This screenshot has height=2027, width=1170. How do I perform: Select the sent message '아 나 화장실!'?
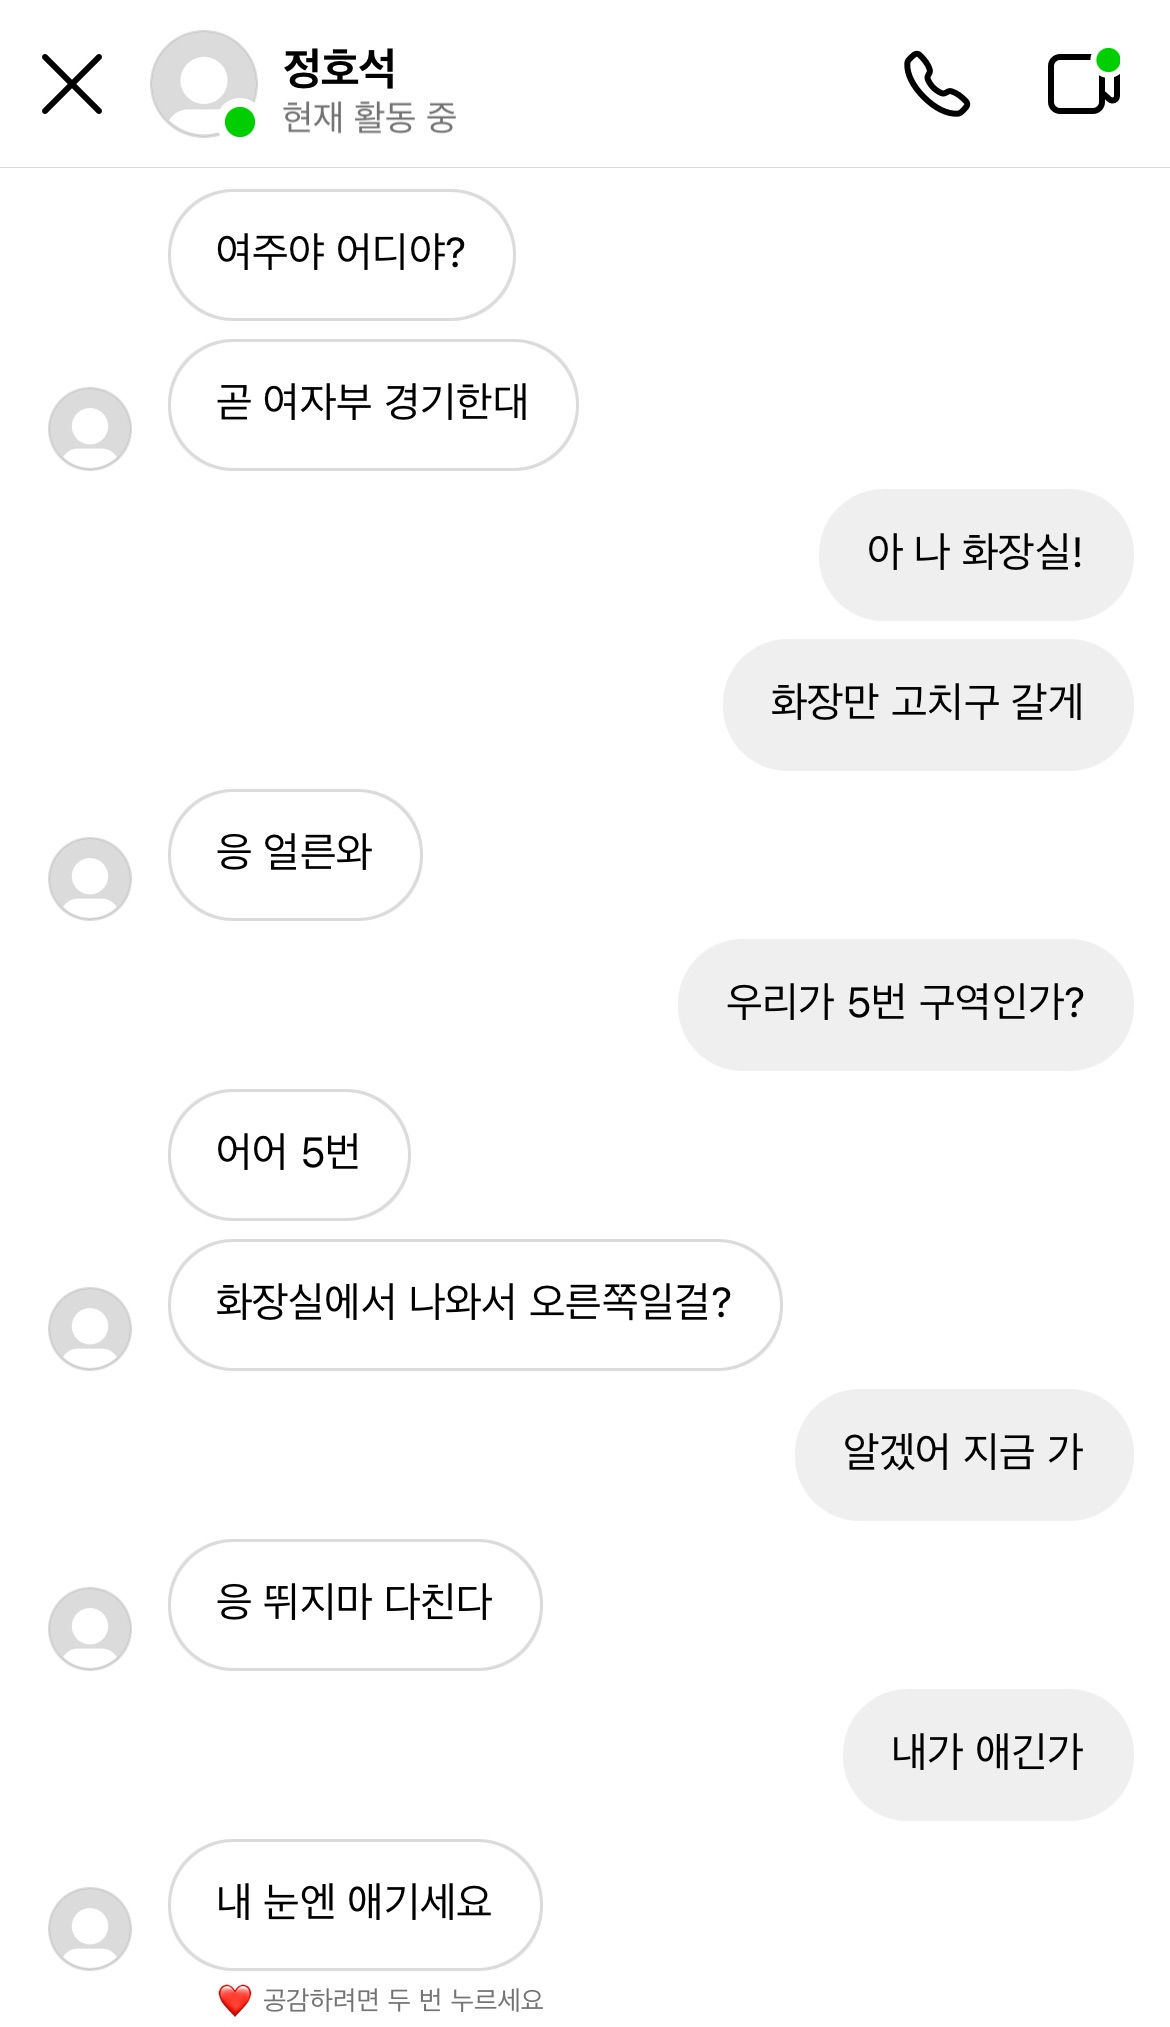[x=975, y=554]
